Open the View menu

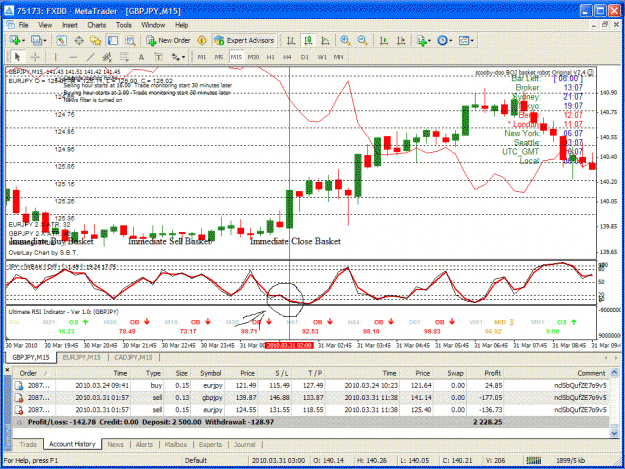point(45,25)
